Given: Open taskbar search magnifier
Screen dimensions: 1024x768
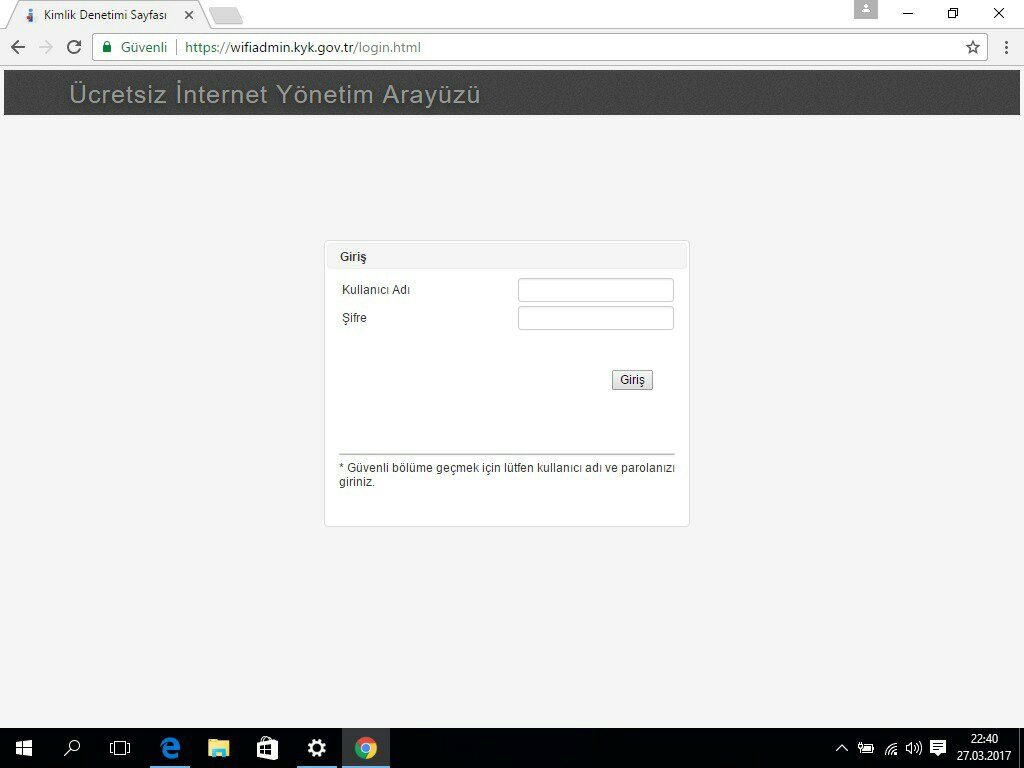Looking at the screenshot, I should pyautogui.click(x=72, y=748).
